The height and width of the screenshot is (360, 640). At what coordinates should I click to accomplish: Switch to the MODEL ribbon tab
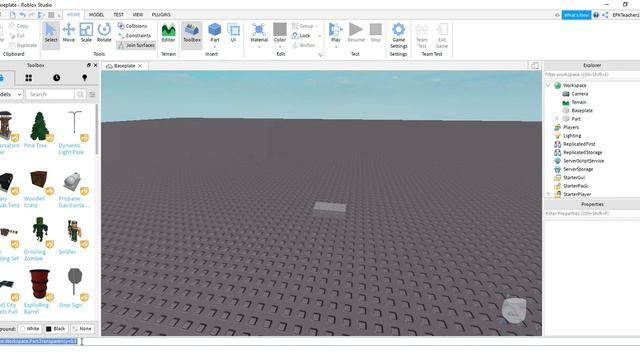(97, 15)
